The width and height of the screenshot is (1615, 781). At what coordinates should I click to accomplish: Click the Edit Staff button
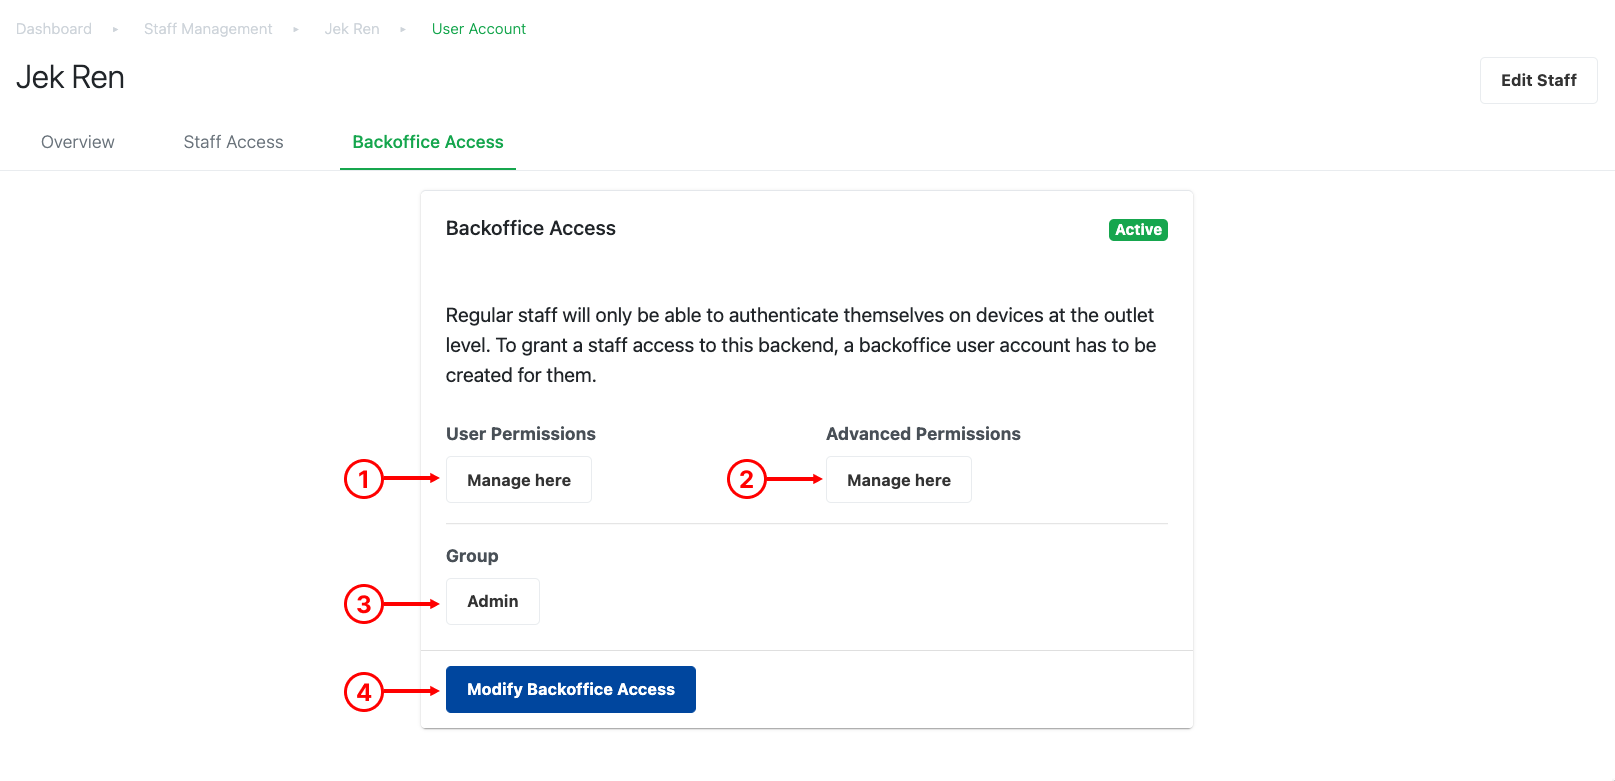[1538, 80]
